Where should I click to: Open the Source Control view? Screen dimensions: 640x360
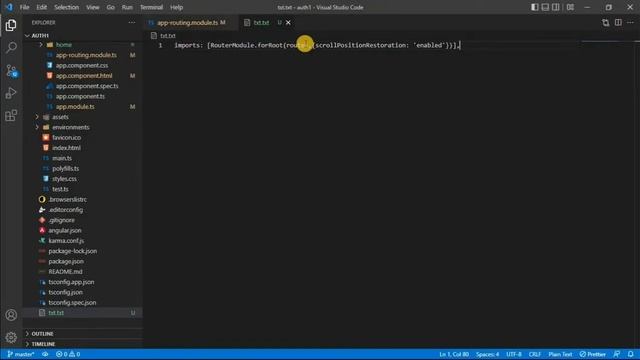(x=11, y=71)
